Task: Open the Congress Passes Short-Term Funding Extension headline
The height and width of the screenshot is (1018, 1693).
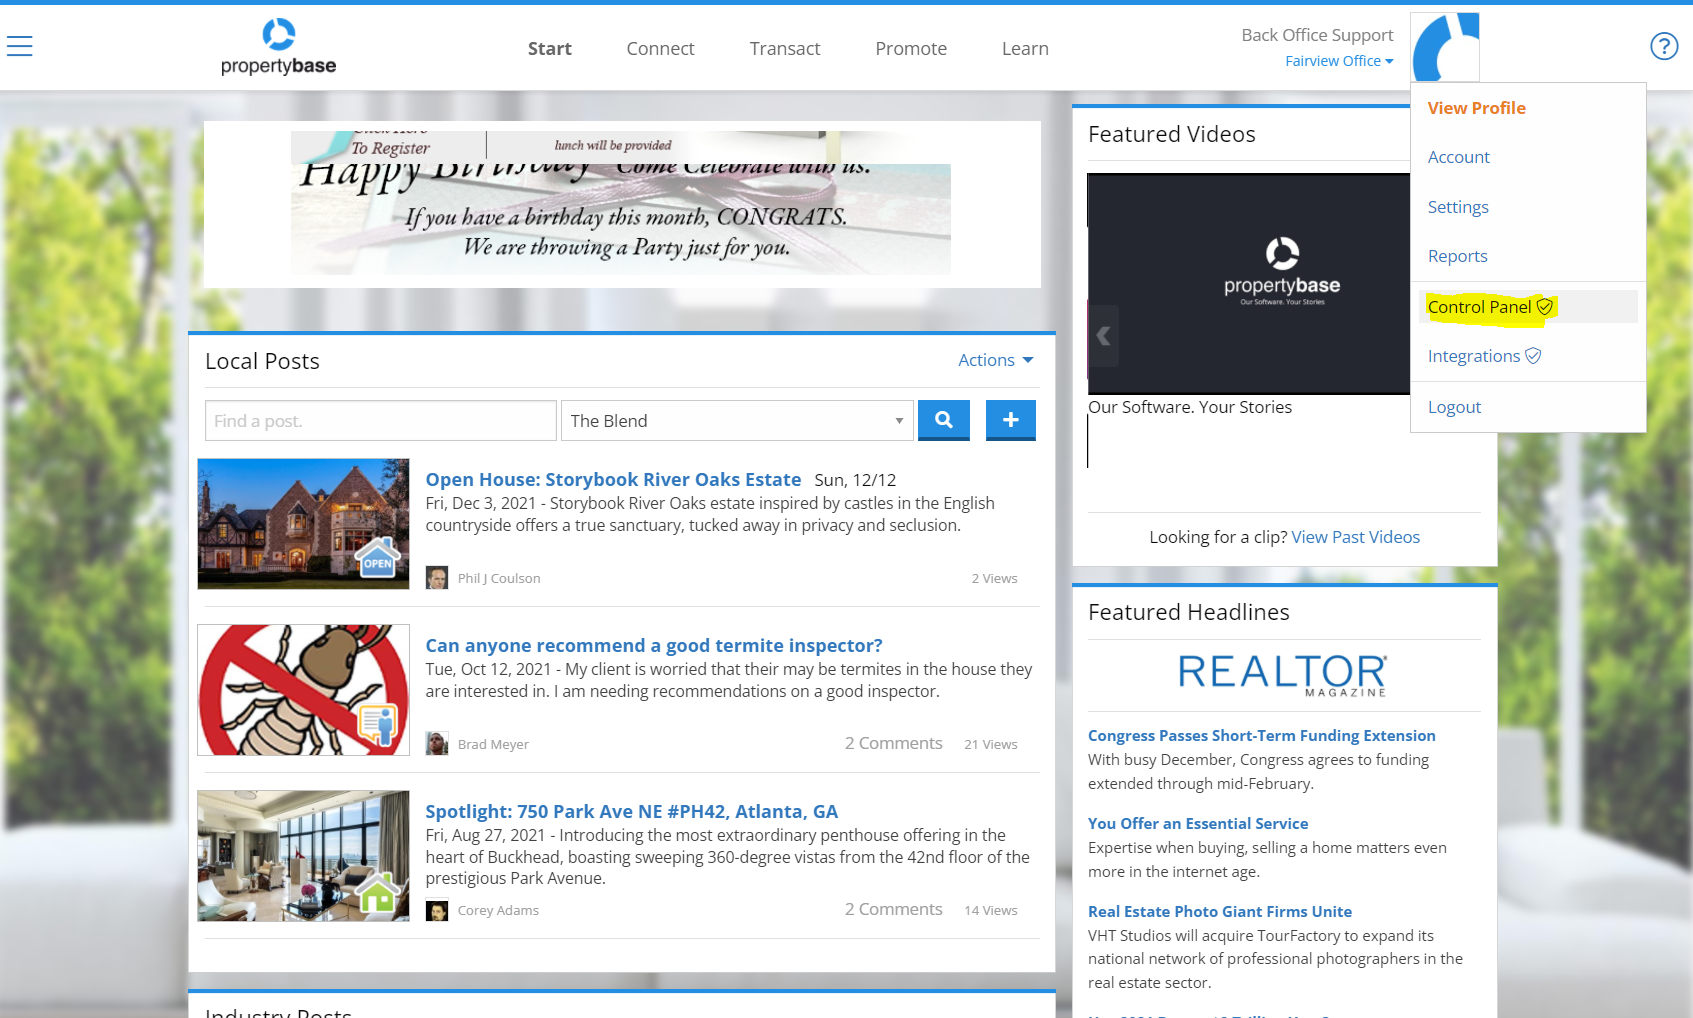Action: (x=1261, y=735)
